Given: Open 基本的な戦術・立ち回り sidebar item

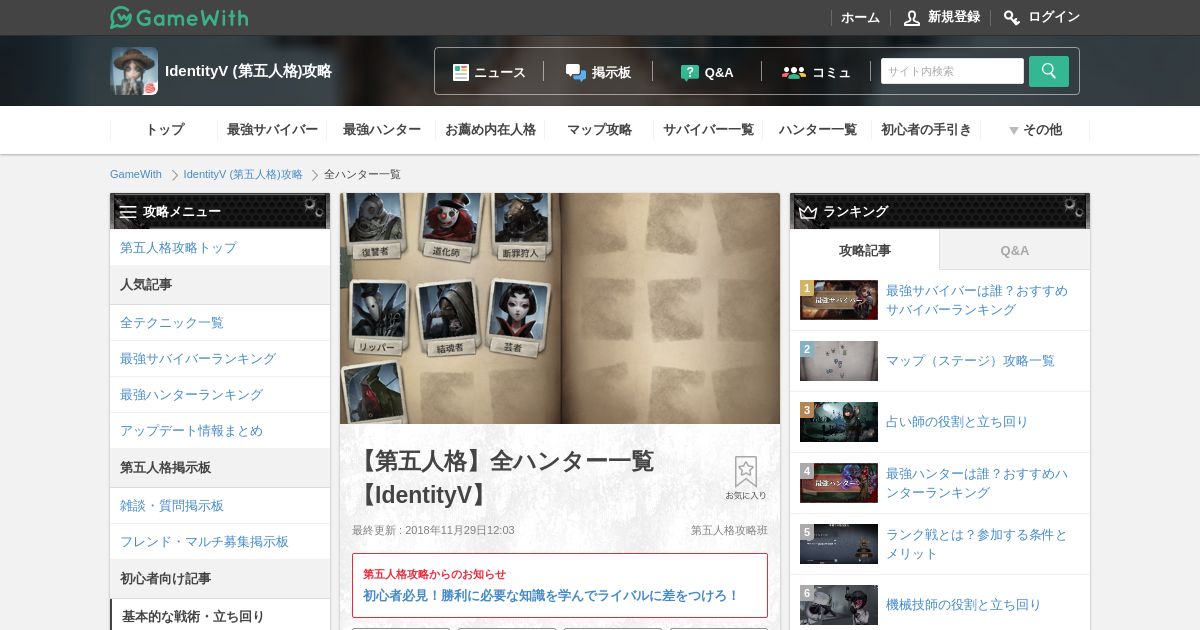Looking at the screenshot, I should point(220,616).
